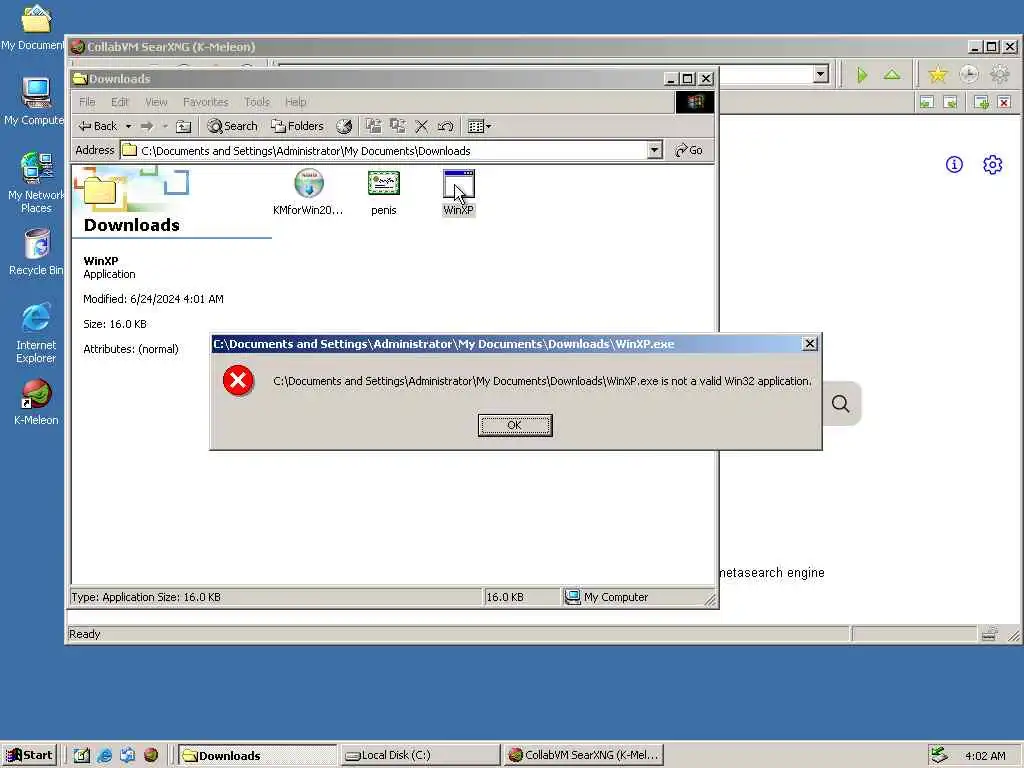Open My Network Places desktop icon

[x=36, y=182]
